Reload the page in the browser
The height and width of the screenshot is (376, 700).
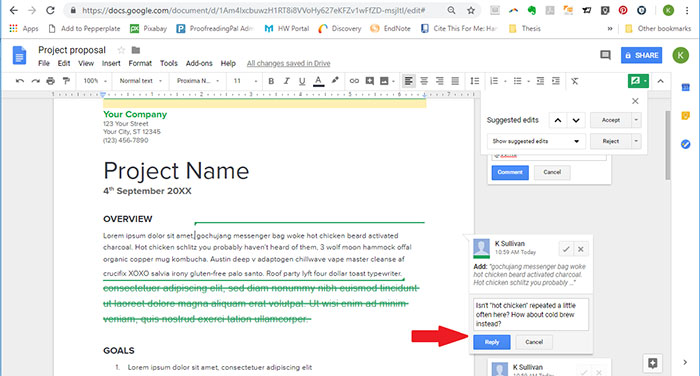click(50, 10)
